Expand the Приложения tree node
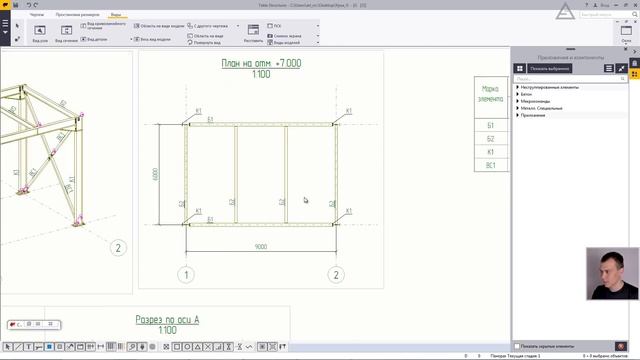640x360 pixels. (x=518, y=115)
